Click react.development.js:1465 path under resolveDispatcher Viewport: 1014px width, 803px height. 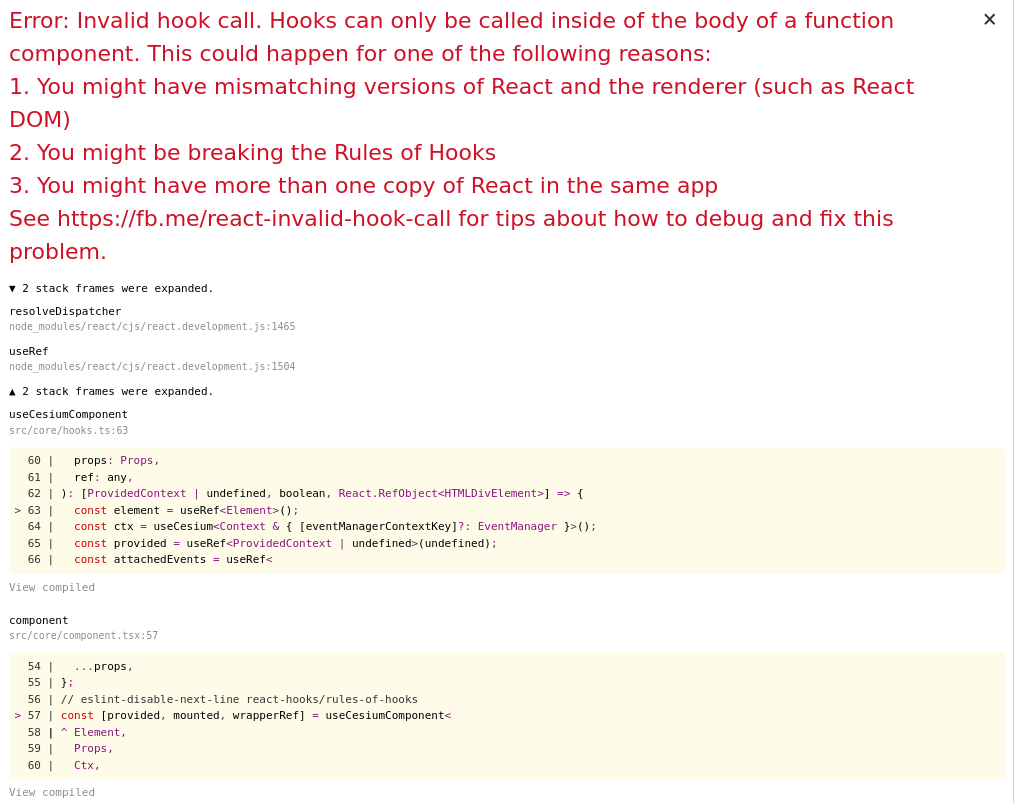[152, 326]
